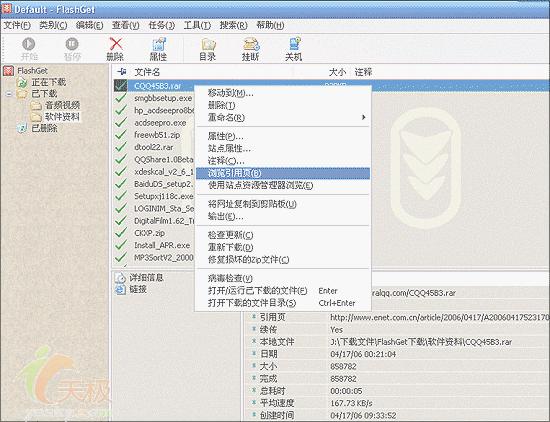Click the 本地文件 path value
Image resolution: width=550 pixels, height=422 pixels.
pyautogui.click(x=421, y=342)
